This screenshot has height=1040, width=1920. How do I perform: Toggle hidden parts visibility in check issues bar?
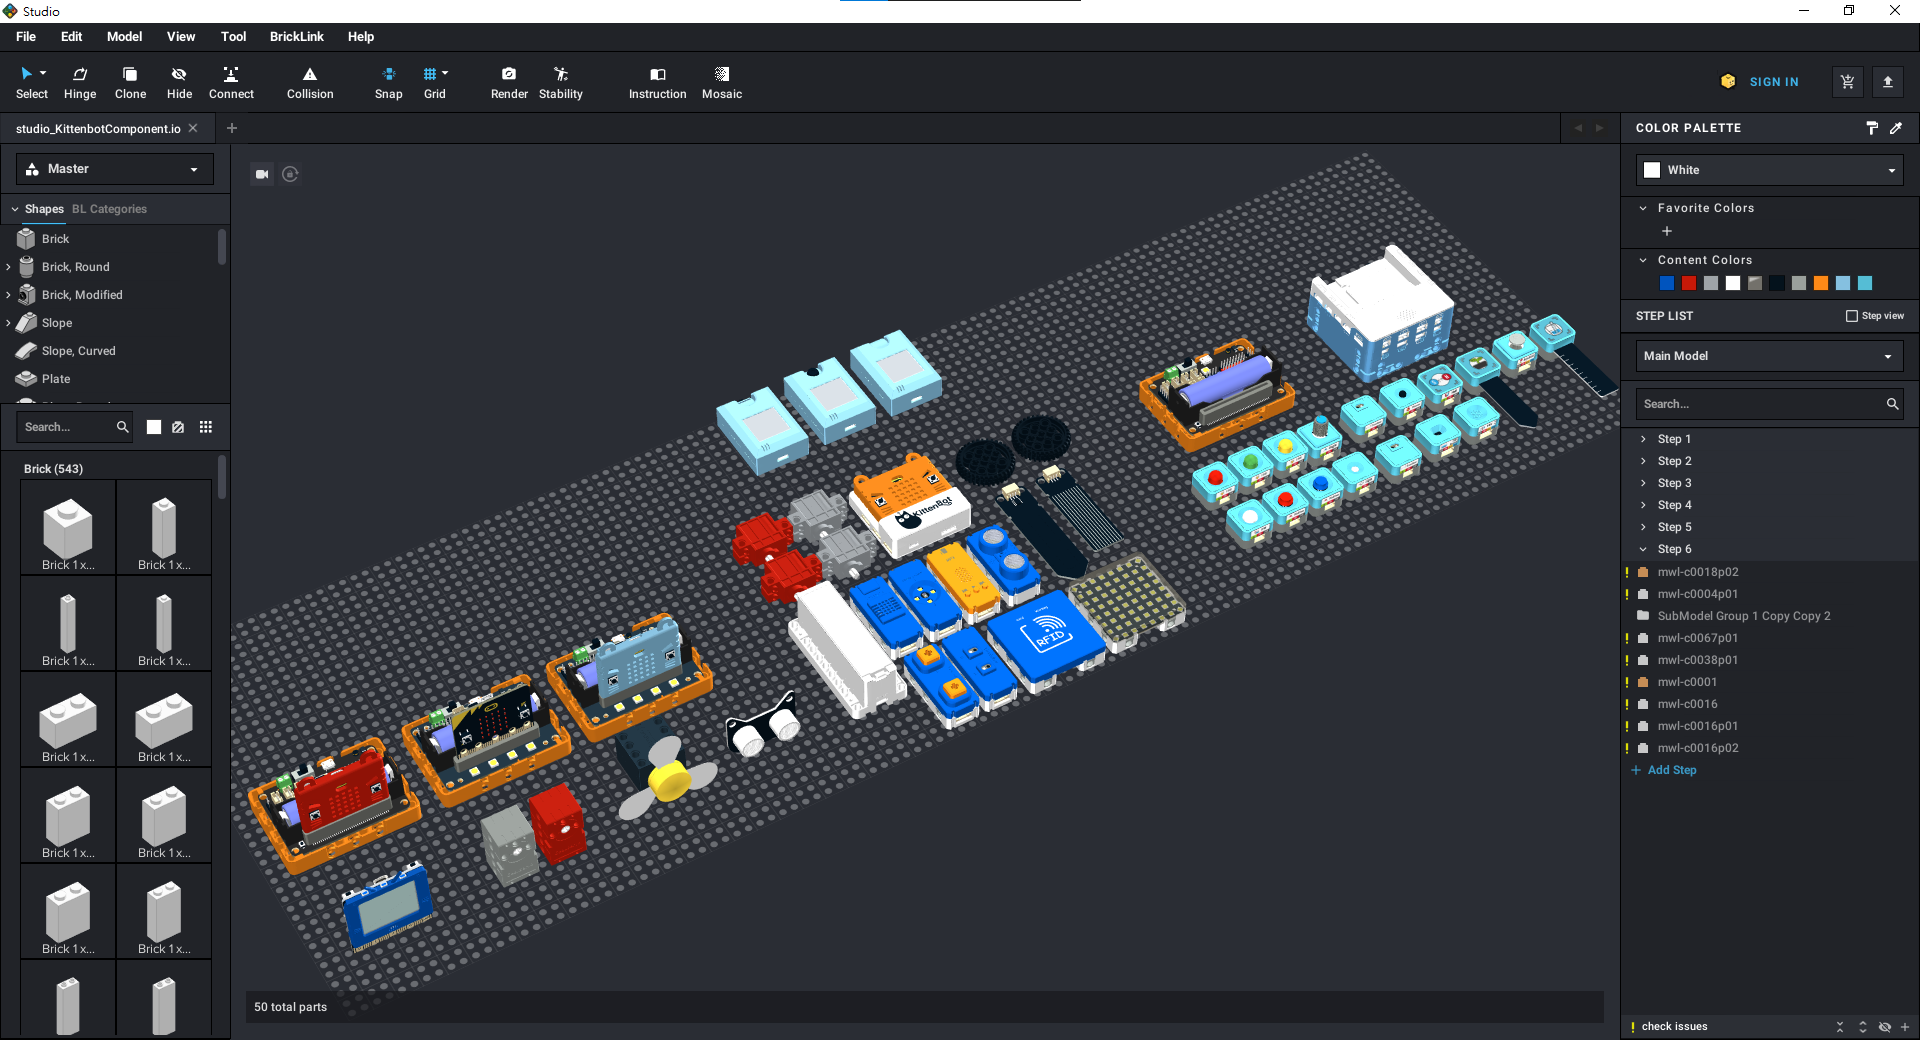tap(1884, 1027)
